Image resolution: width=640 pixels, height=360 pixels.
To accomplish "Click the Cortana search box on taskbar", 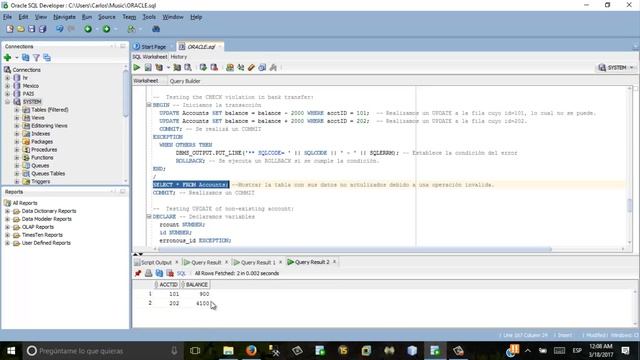I will pos(101,351).
